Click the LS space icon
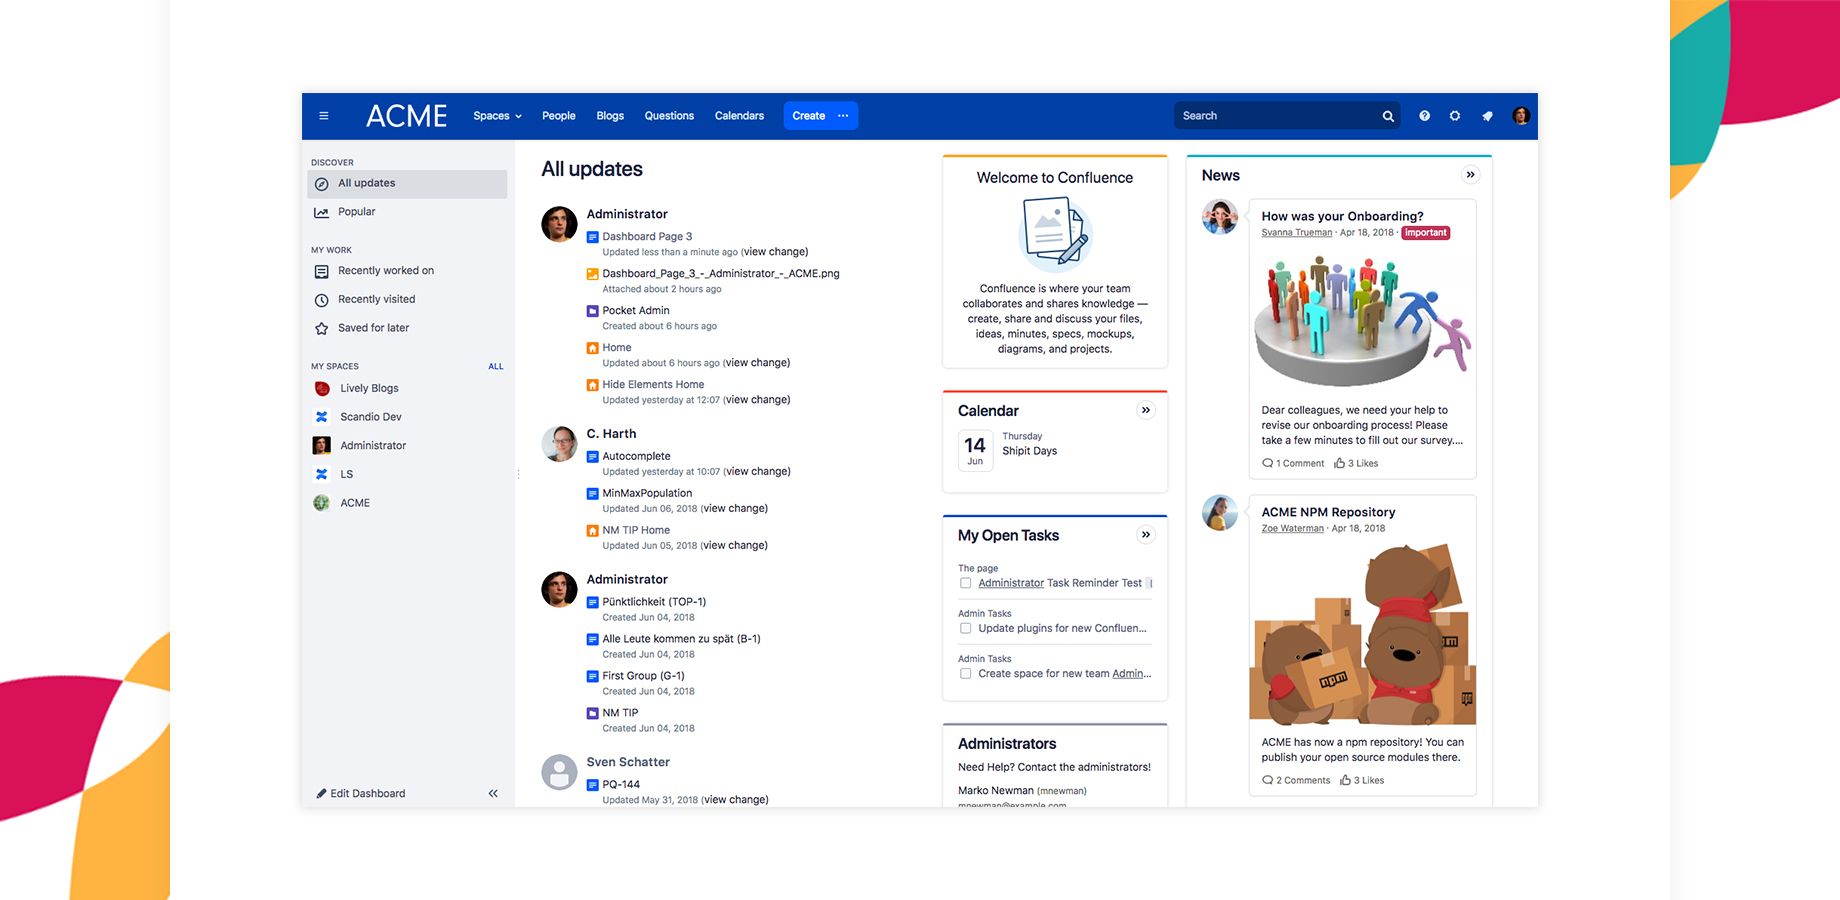Image resolution: width=1840 pixels, height=900 pixels. [322, 474]
